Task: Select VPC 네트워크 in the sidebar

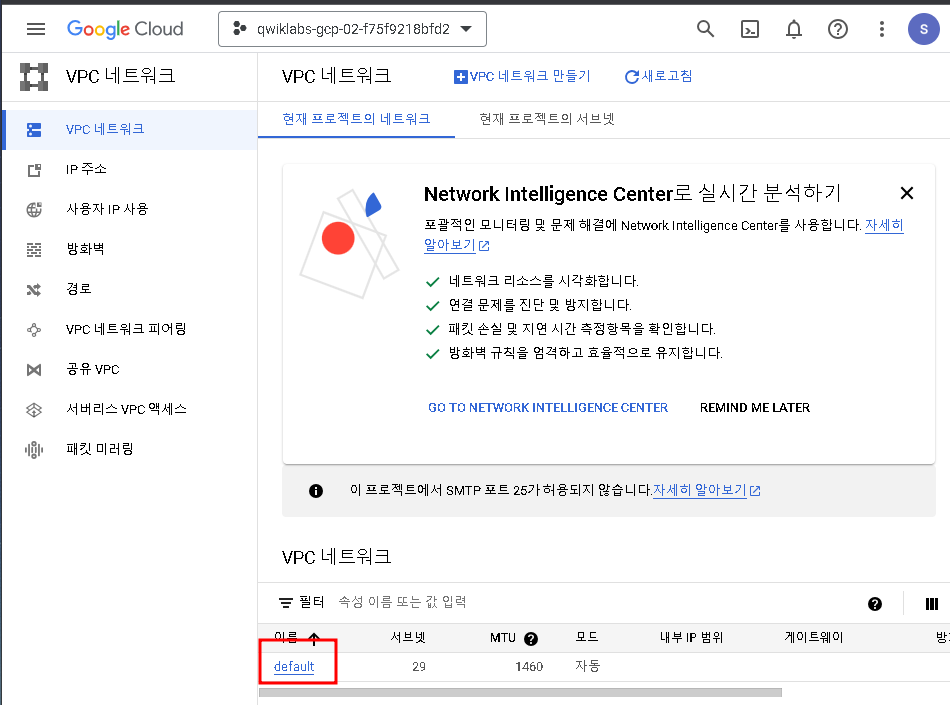Action: point(130,130)
